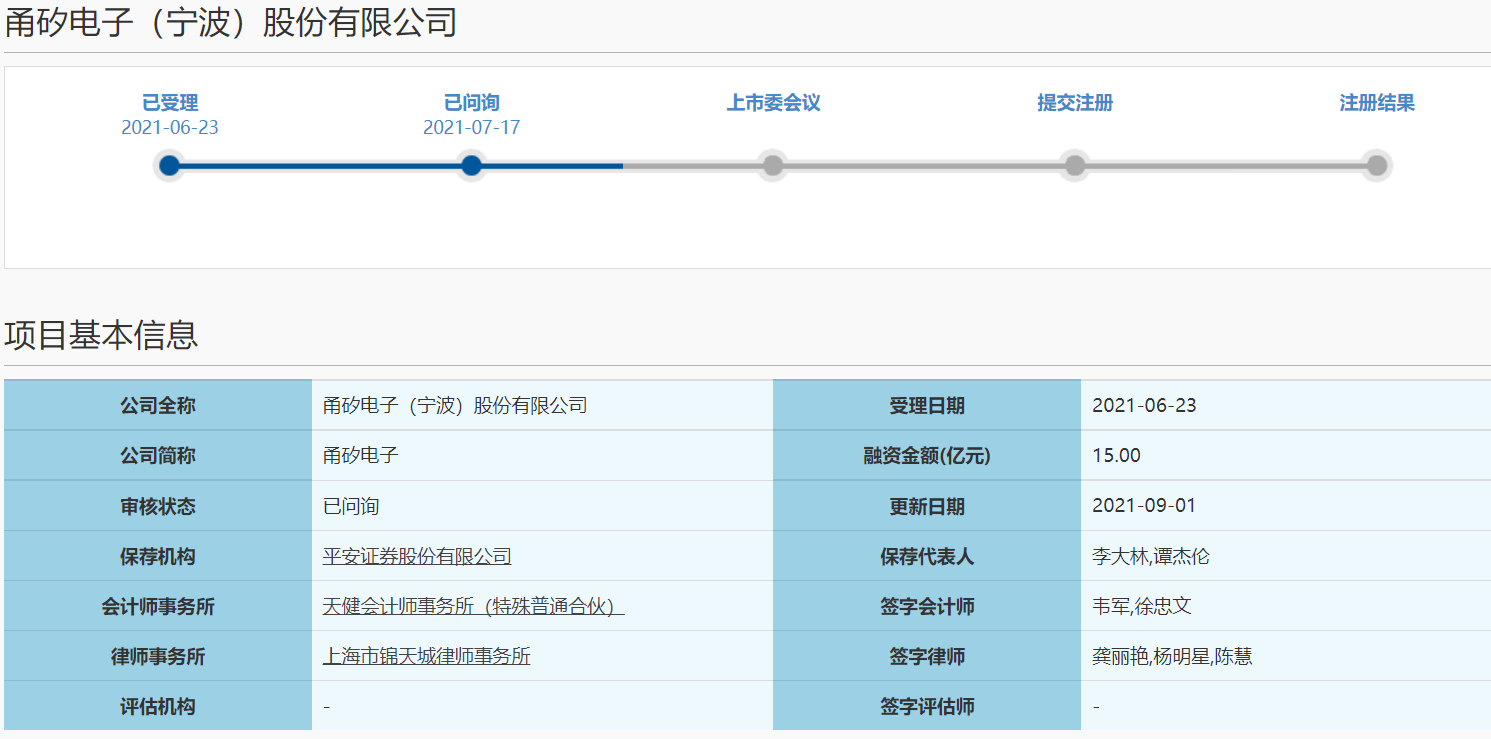Click the 签字评估师 label cell

tap(927, 705)
